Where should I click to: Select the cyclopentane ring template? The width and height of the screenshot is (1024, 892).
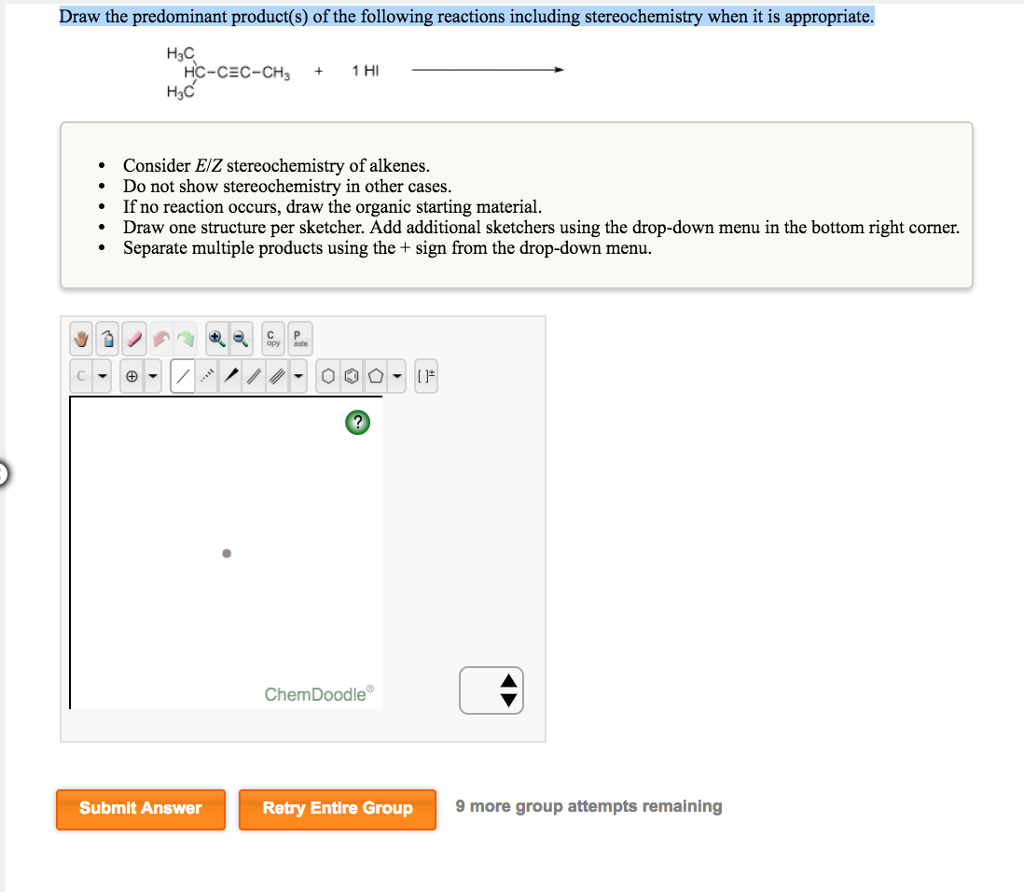373,376
